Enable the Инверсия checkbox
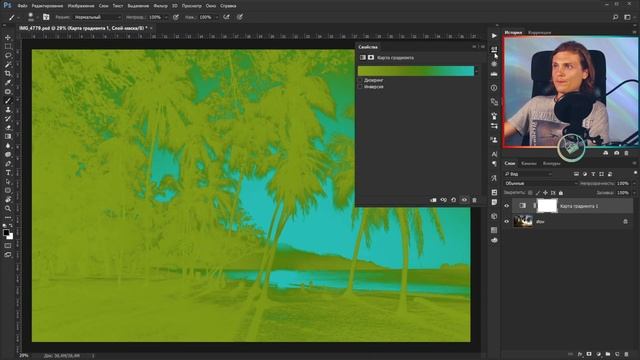Screen dimensions: 640x360 [360, 87]
